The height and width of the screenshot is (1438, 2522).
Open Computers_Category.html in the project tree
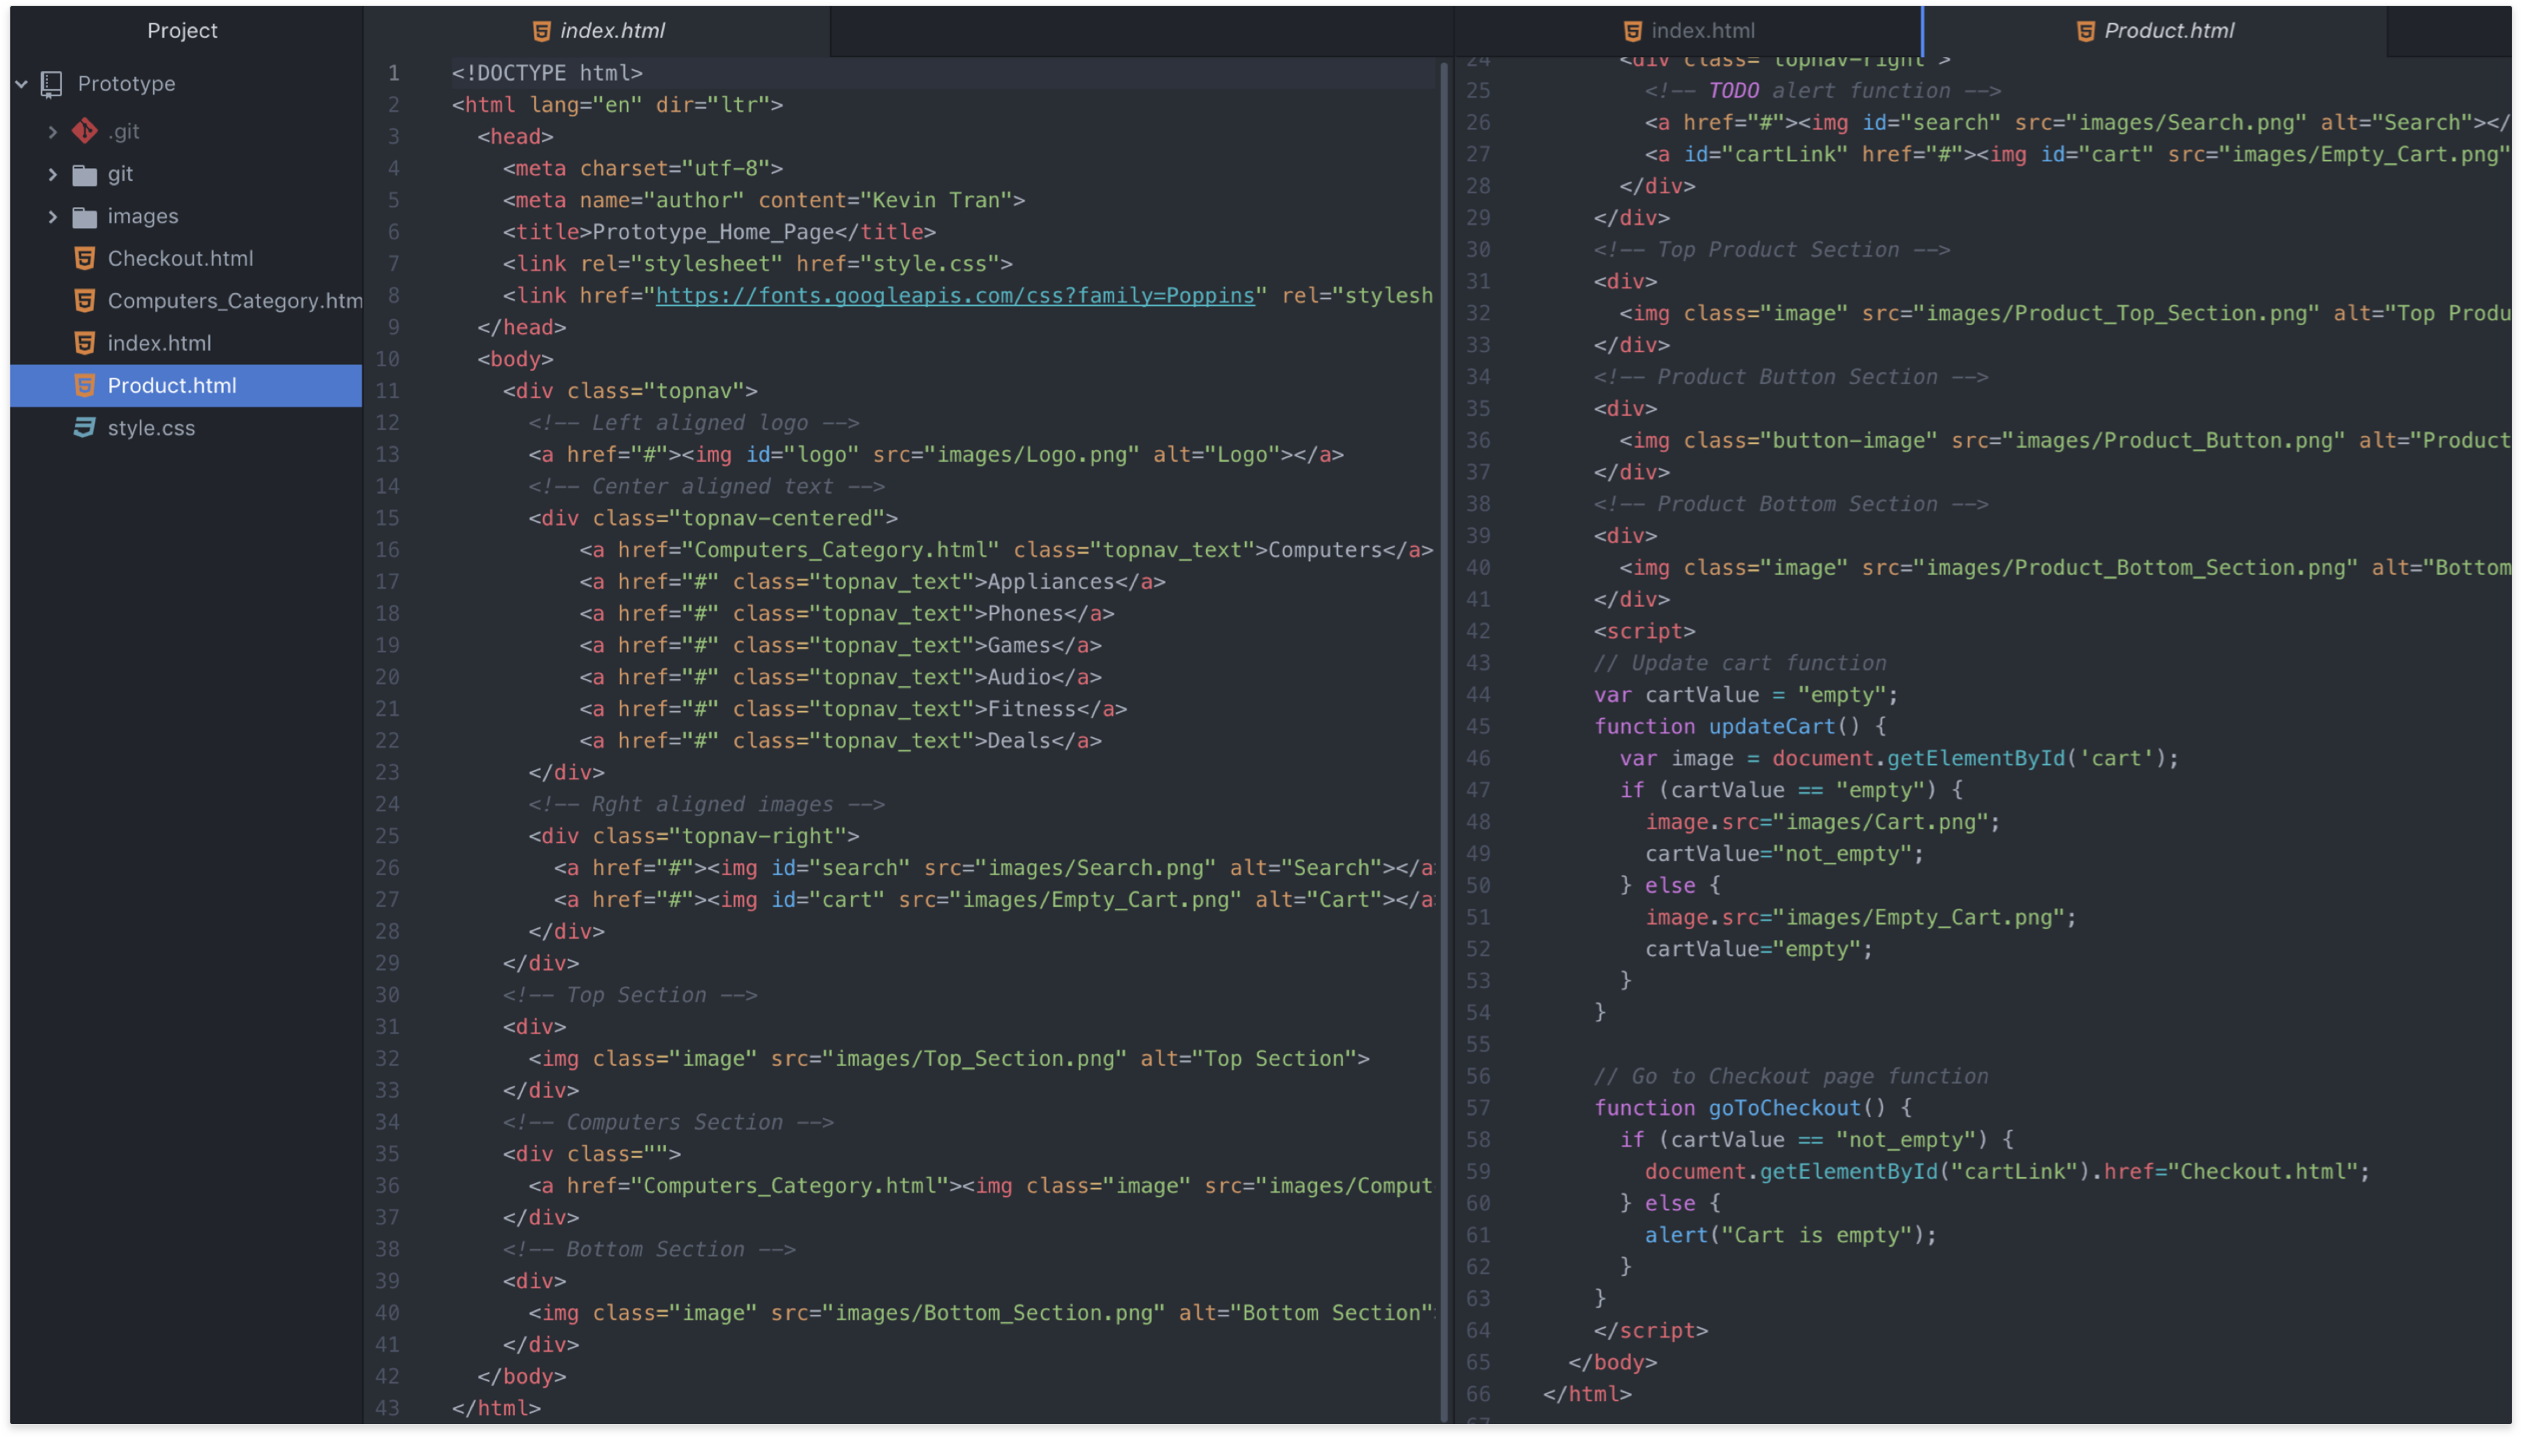[x=186, y=301]
